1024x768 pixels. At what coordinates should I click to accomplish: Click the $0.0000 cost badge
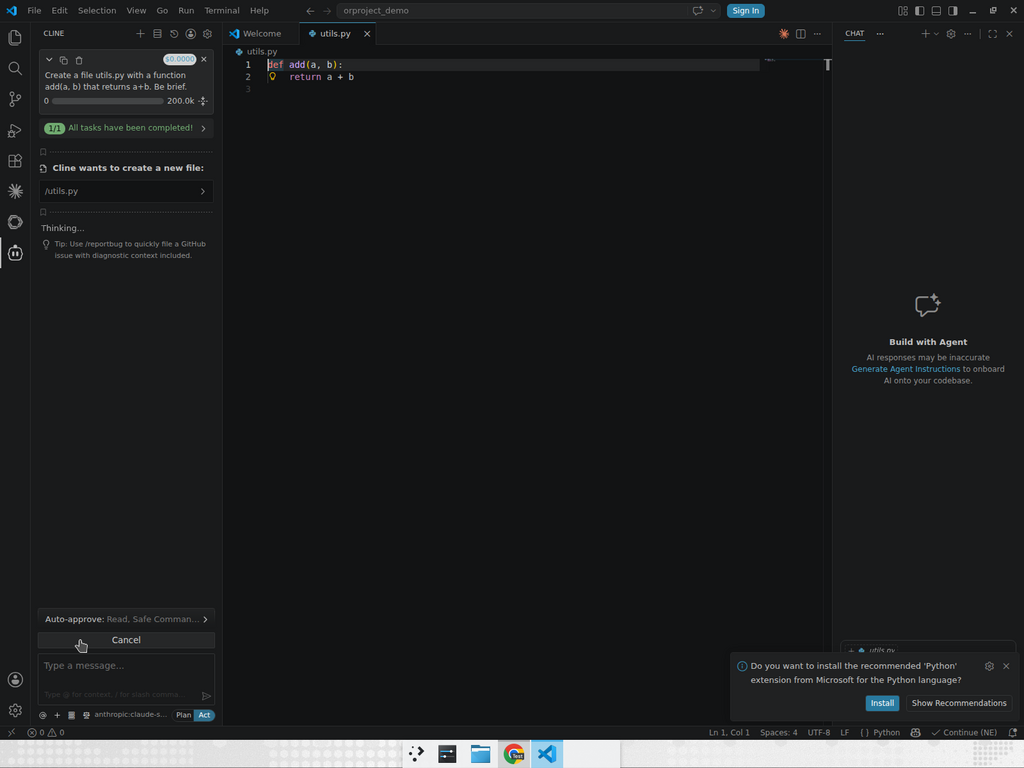click(x=180, y=59)
